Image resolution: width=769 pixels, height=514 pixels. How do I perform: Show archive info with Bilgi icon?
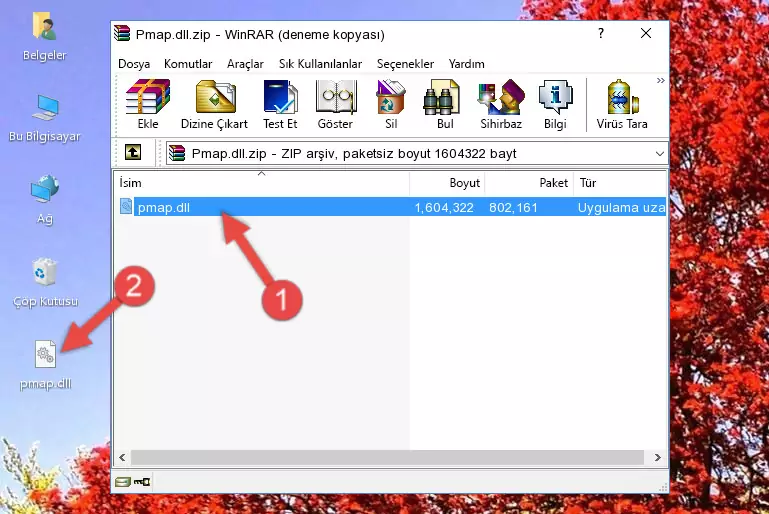tap(555, 104)
